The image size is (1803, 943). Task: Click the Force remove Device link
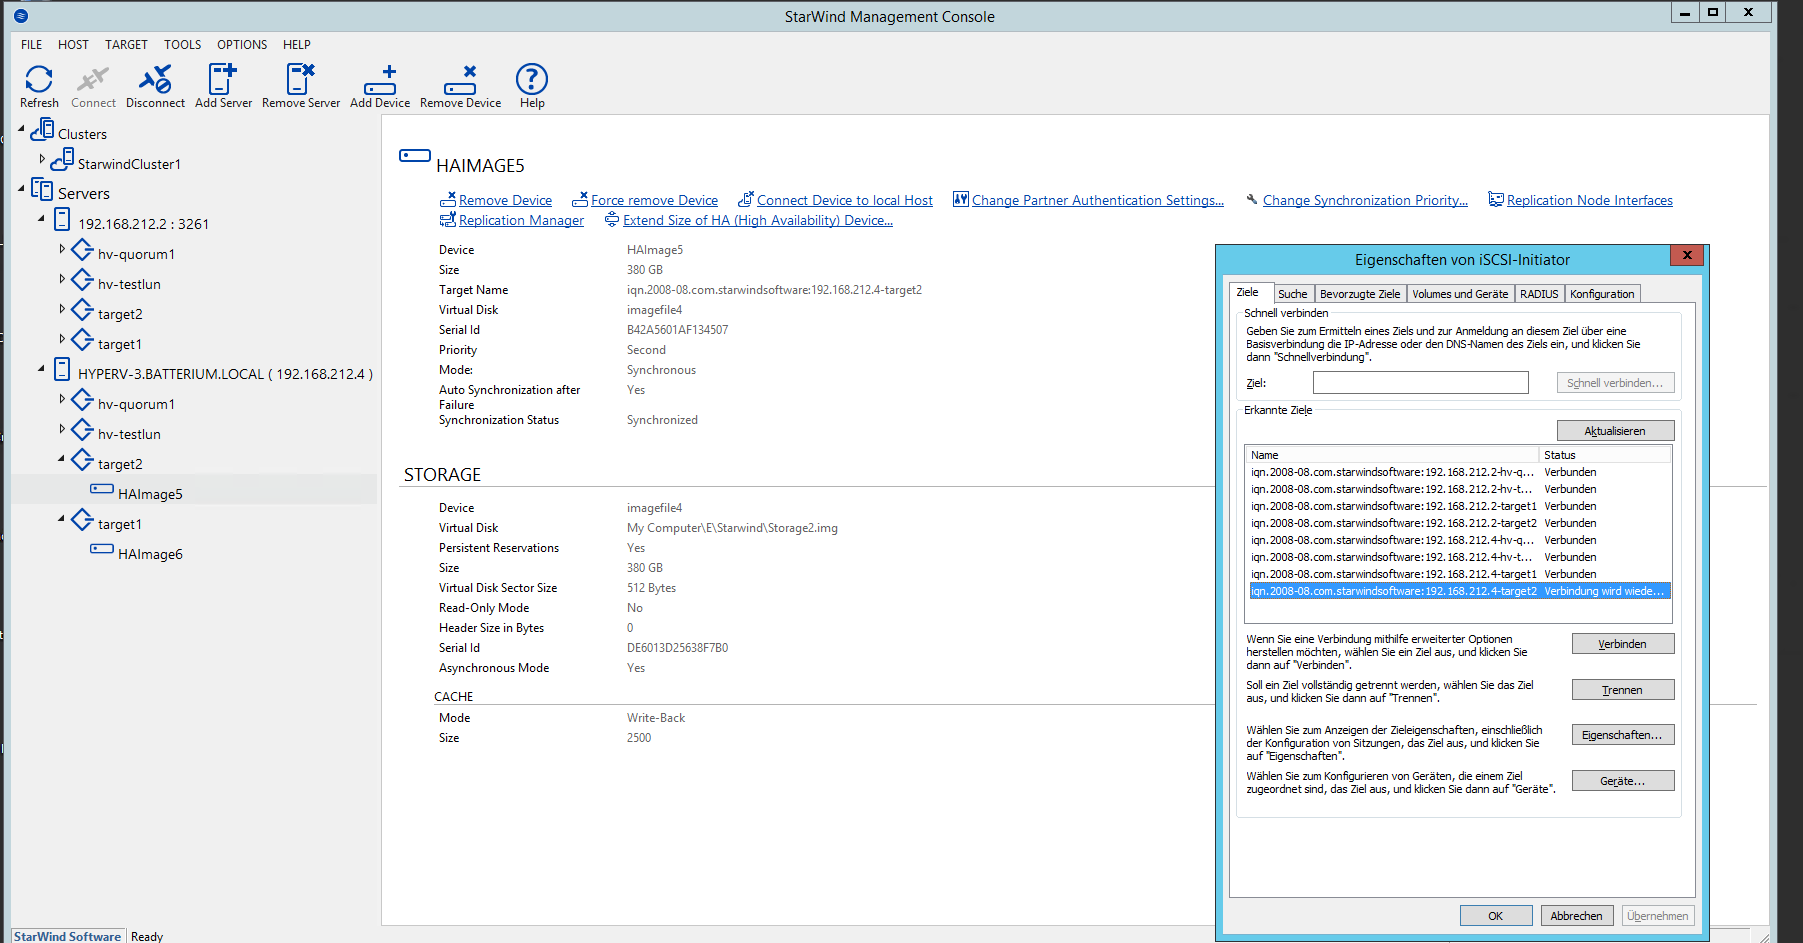[x=654, y=200]
